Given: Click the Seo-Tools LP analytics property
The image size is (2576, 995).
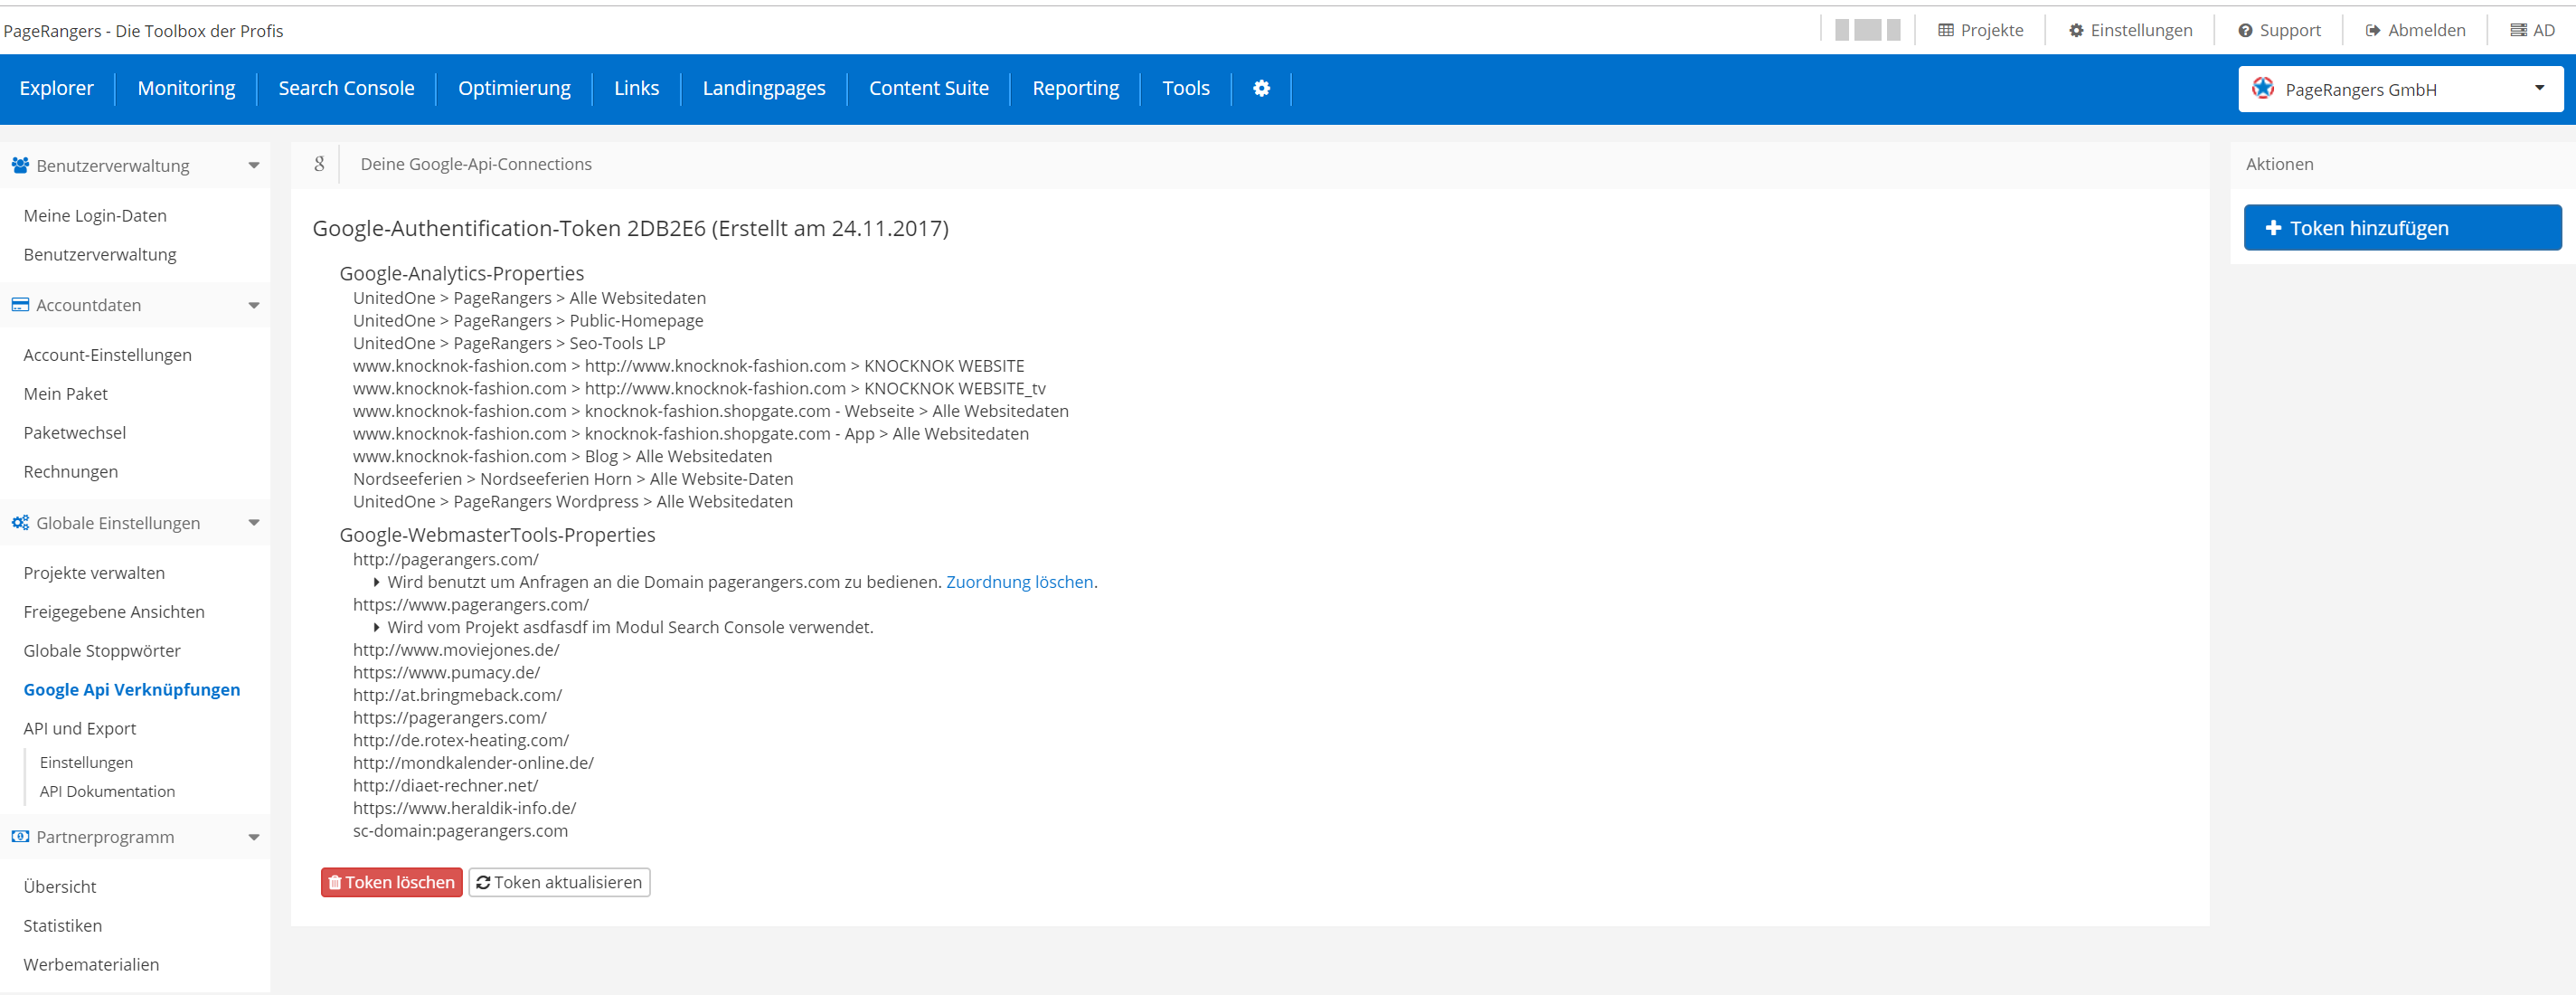Looking at the screenshot, I should pyautogui.click(x=509, y=343).
